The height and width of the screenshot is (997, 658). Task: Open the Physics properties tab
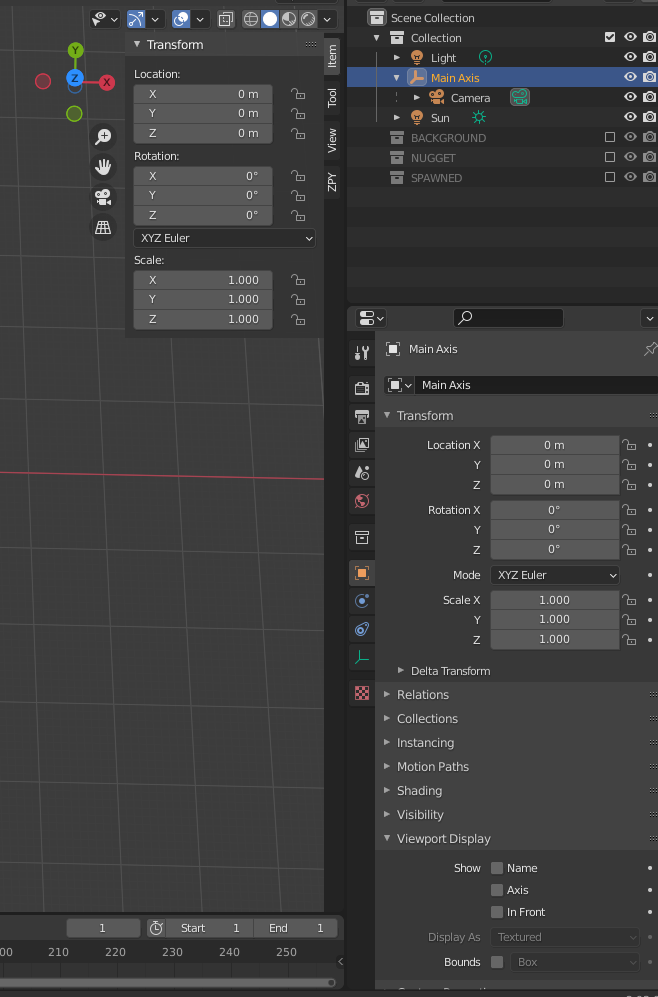[x=362, y=601]
